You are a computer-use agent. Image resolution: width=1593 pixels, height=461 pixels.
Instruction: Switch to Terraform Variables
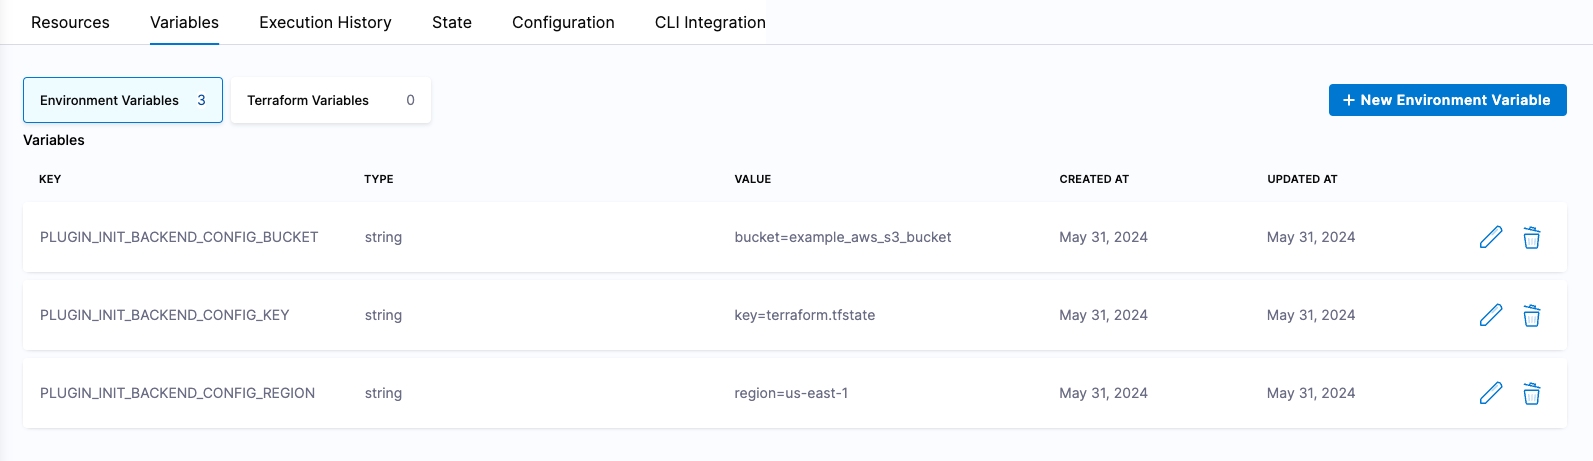click(x=330, y=100)
